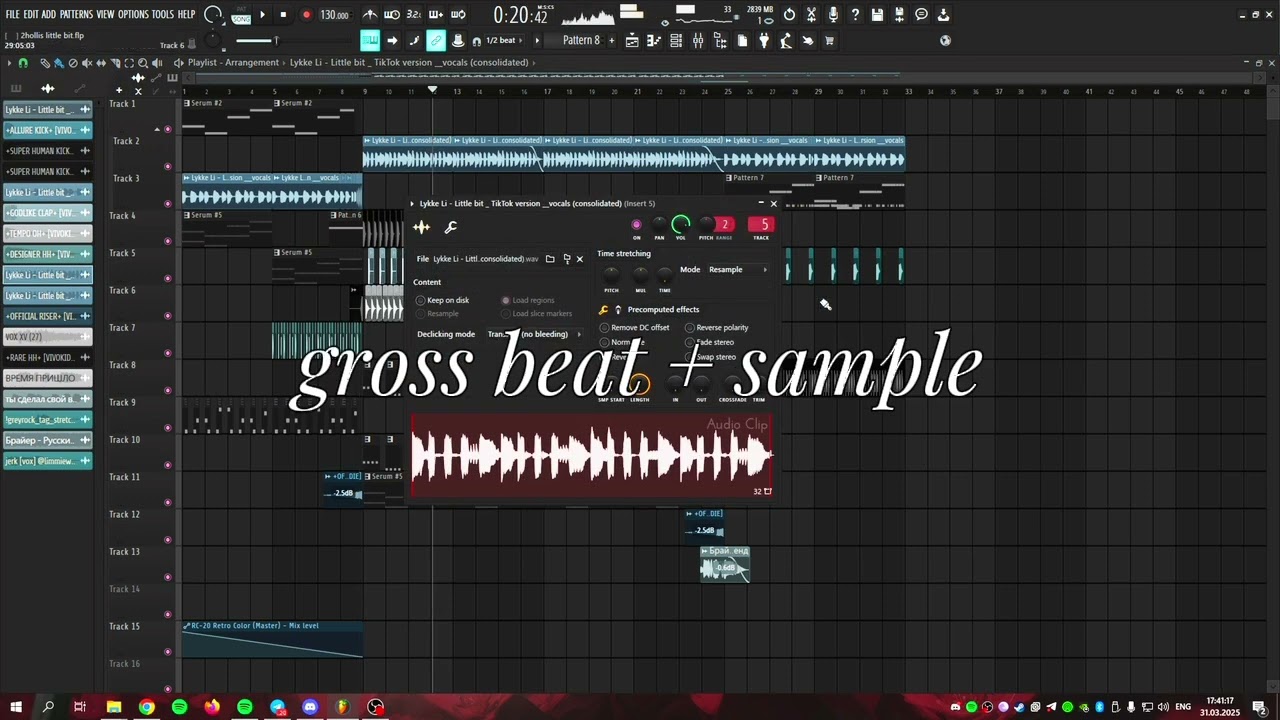Image resolution: width=1280 pixels, height=720 pixels.
Task: Browse for sample file folder icon
Action: pos(550,259)
